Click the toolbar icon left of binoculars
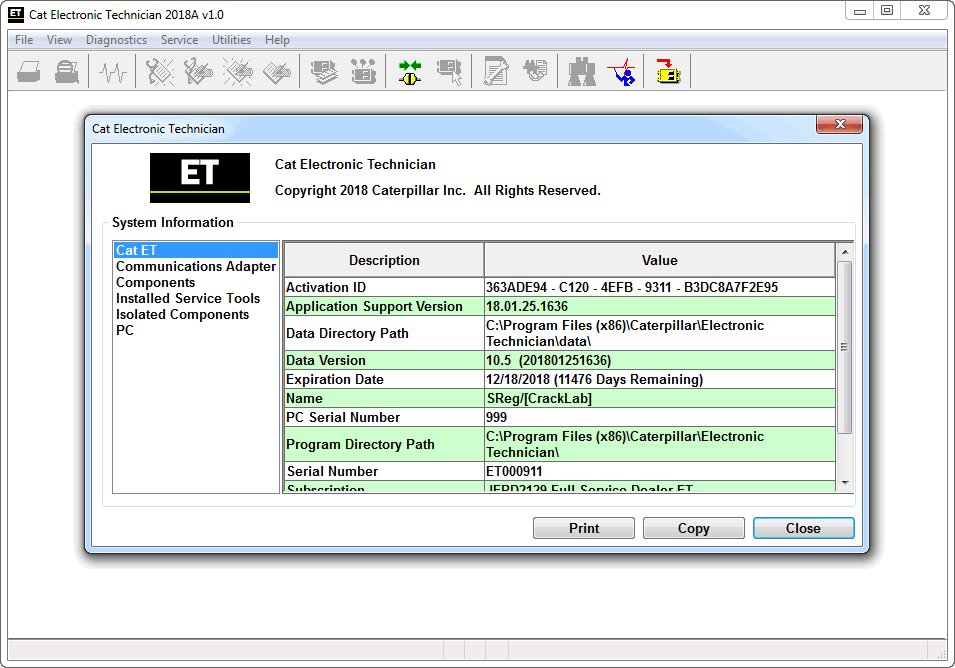955x668 pixels. point(535,72)
